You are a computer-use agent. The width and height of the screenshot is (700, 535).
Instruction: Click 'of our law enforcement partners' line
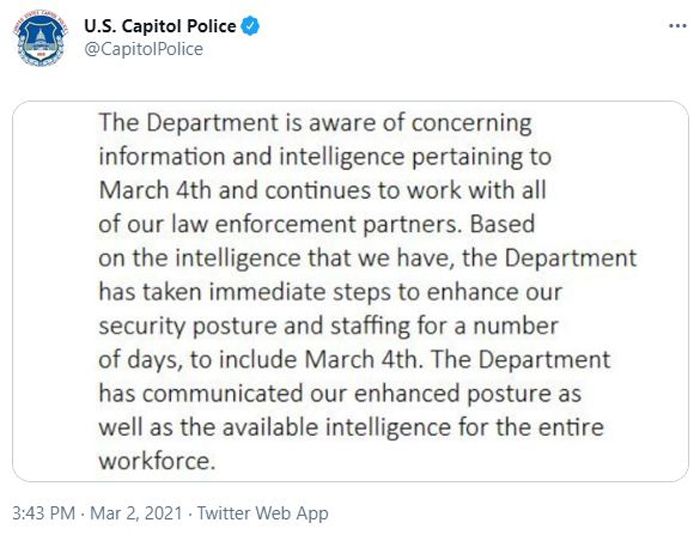[x=317, y=224]
